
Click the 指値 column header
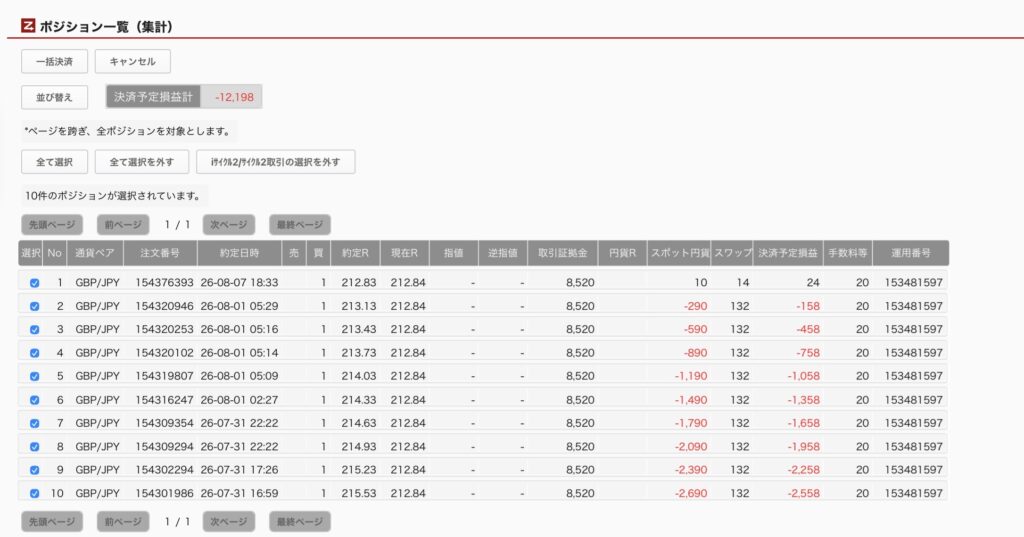tap(454, 253)
